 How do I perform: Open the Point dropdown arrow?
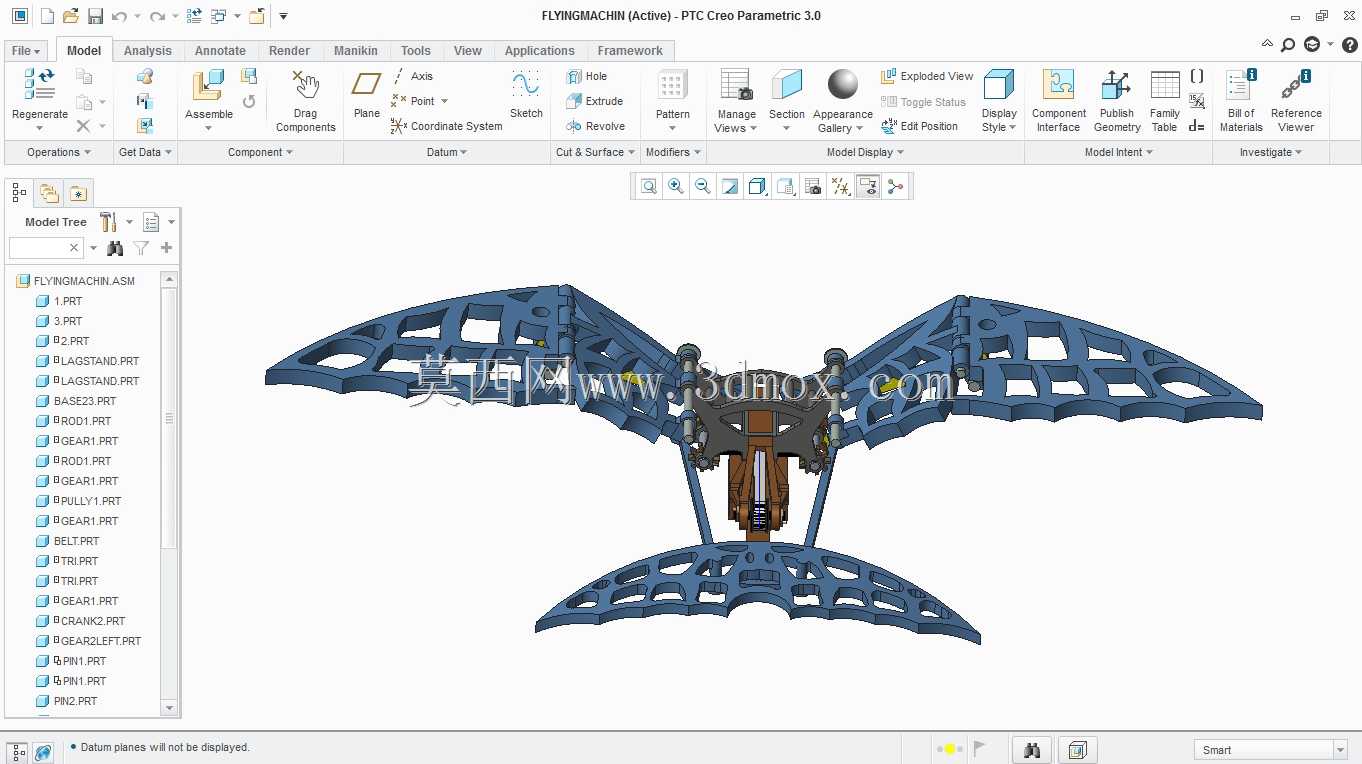(444, 101)
